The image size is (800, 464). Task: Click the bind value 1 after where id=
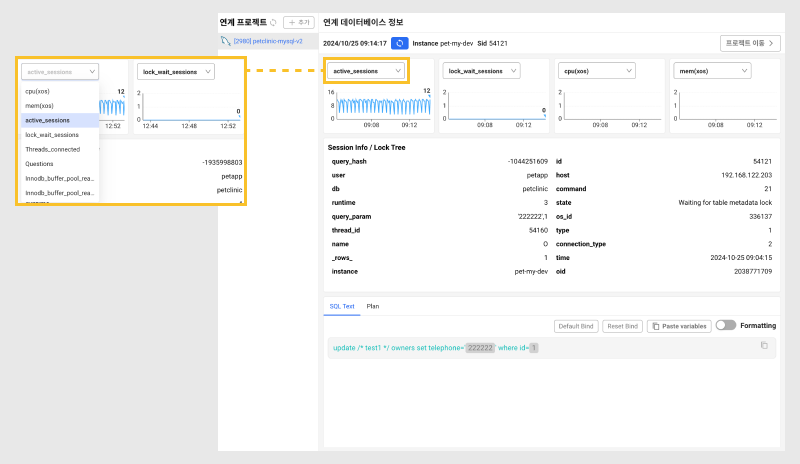pyautogui.click(x=534, y=348)
